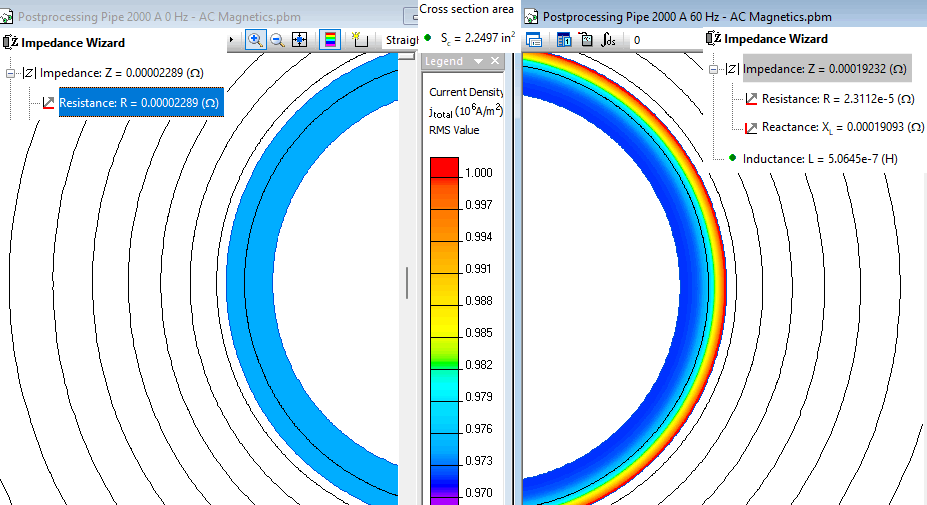Toggle the color map display icon
The height and width of the screenshot is (505, 927).
click(x=330, y=40)
